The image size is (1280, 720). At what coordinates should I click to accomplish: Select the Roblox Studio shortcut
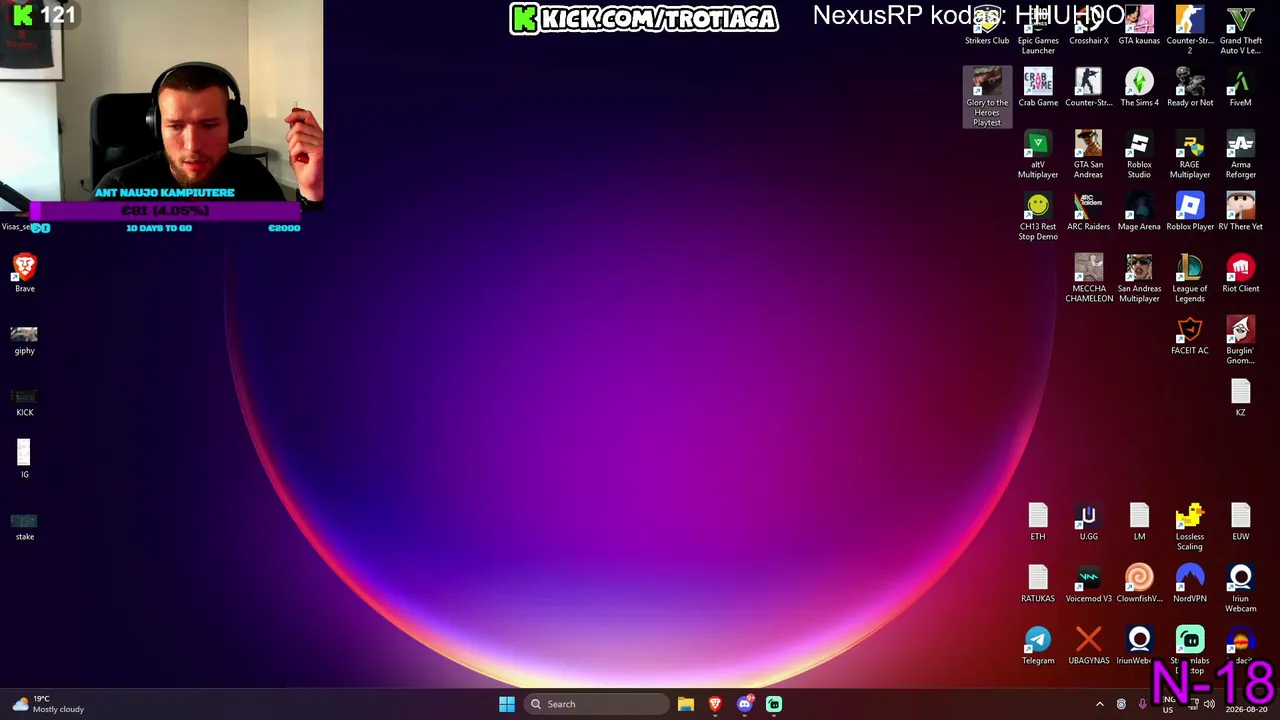1139,155
